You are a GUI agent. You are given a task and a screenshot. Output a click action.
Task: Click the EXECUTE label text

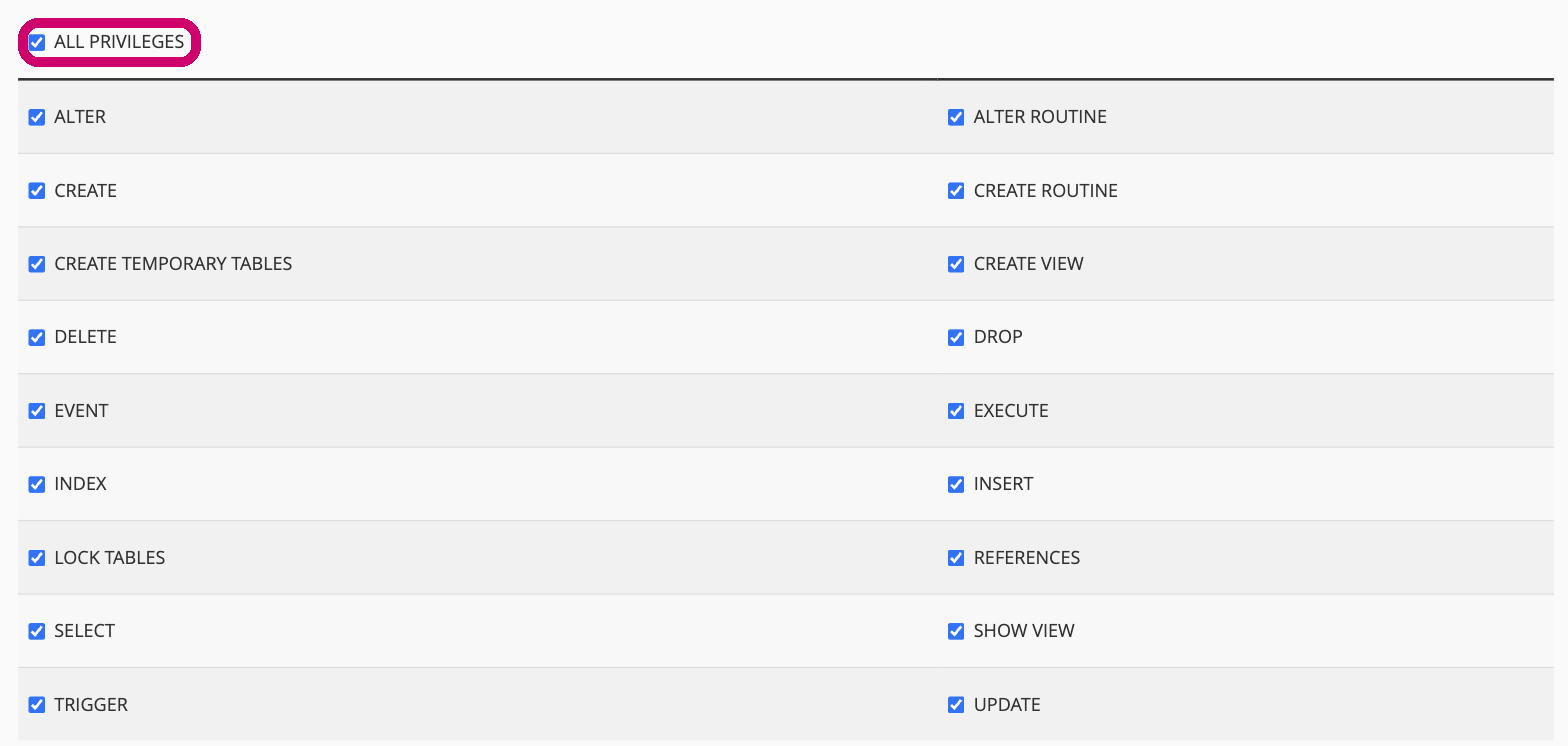point(1011,411)
